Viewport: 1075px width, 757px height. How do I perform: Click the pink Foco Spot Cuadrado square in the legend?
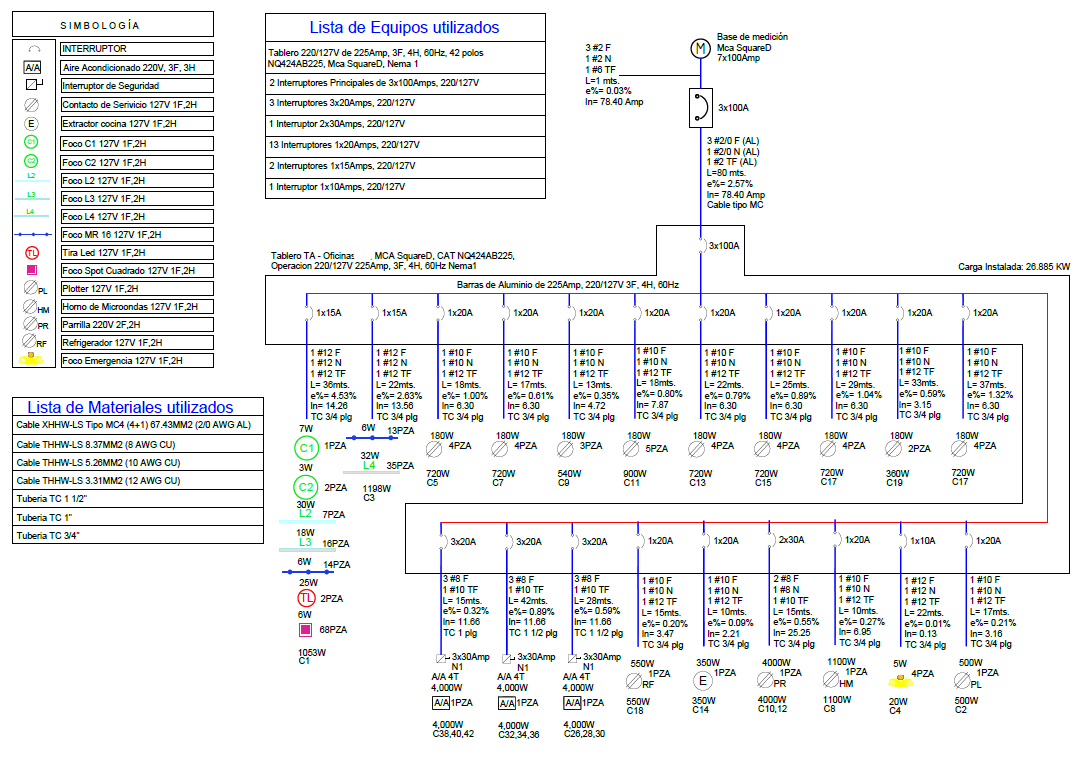32,271
